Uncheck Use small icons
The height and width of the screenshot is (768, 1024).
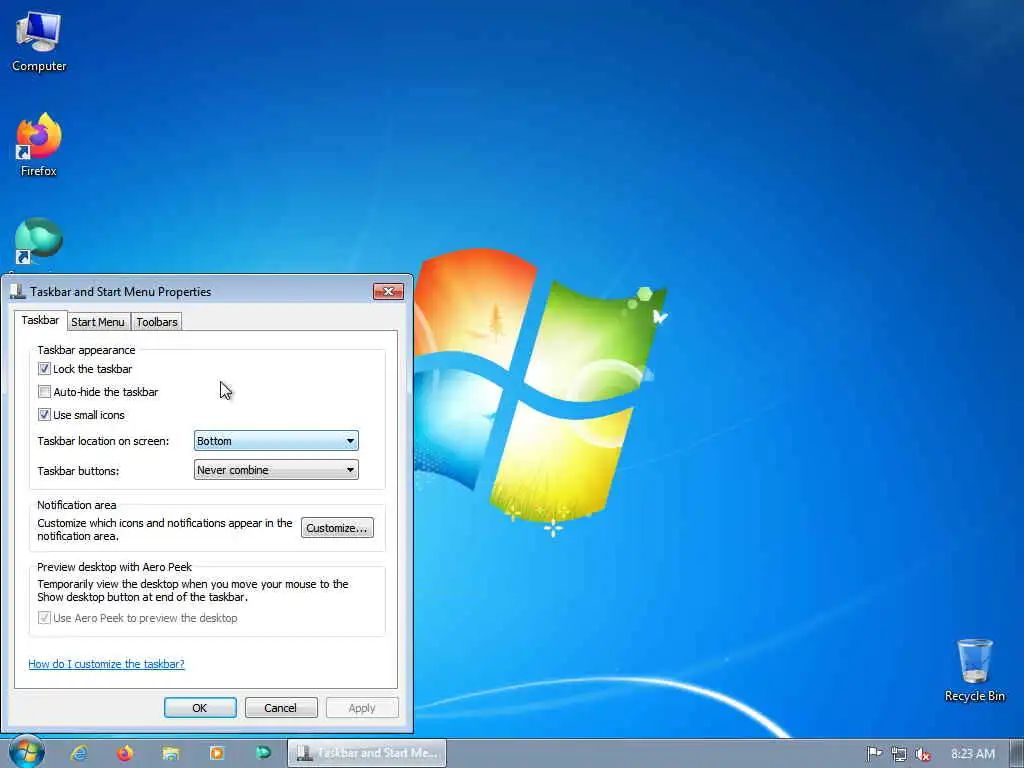coord(44,415)
